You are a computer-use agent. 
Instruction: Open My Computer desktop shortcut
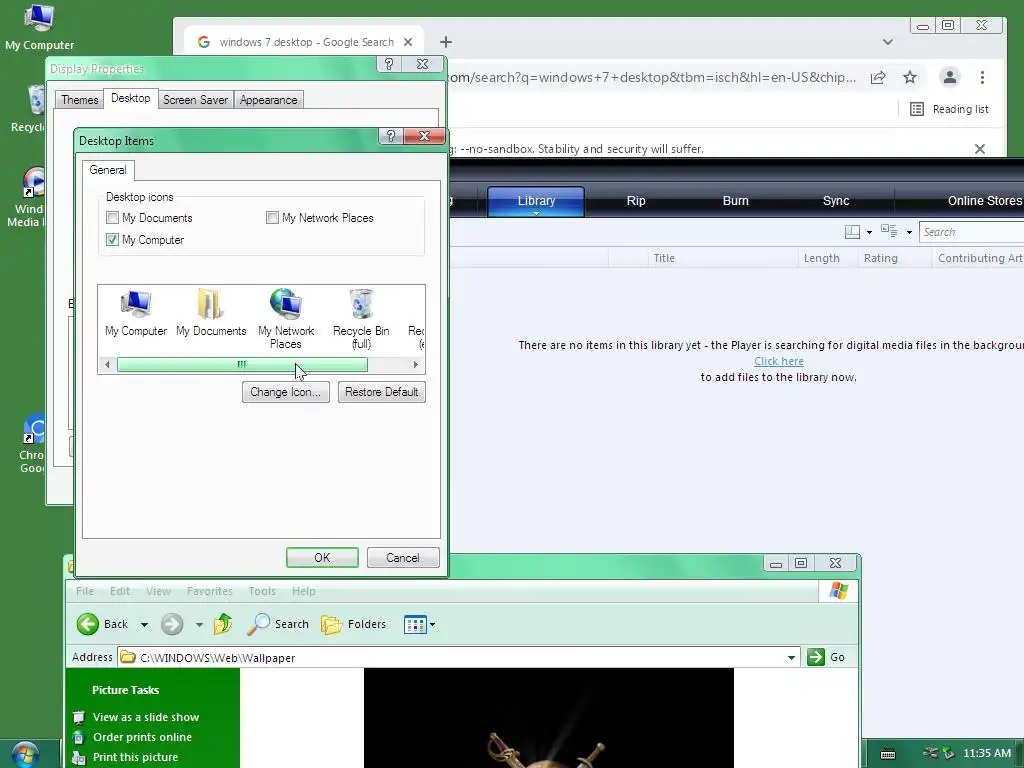click(39, 27)
